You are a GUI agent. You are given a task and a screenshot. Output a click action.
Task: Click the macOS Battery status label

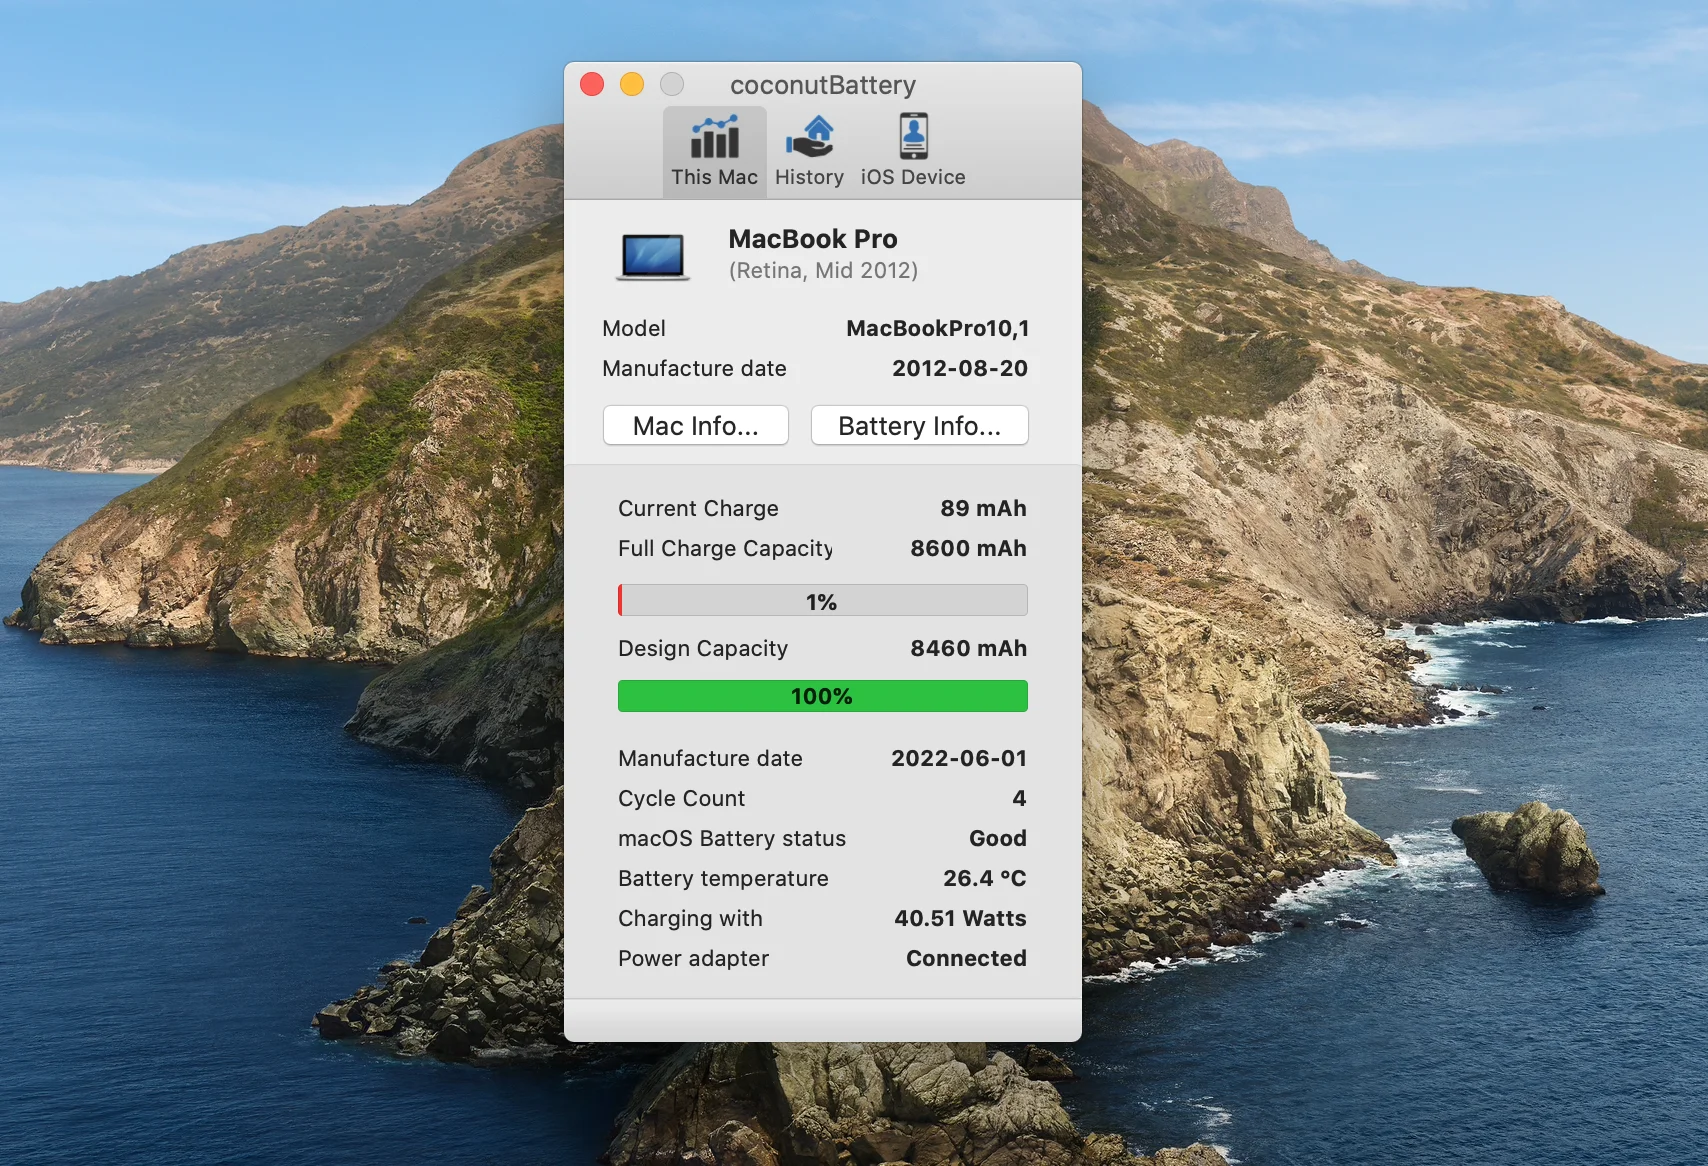click(x=732, y=838)
